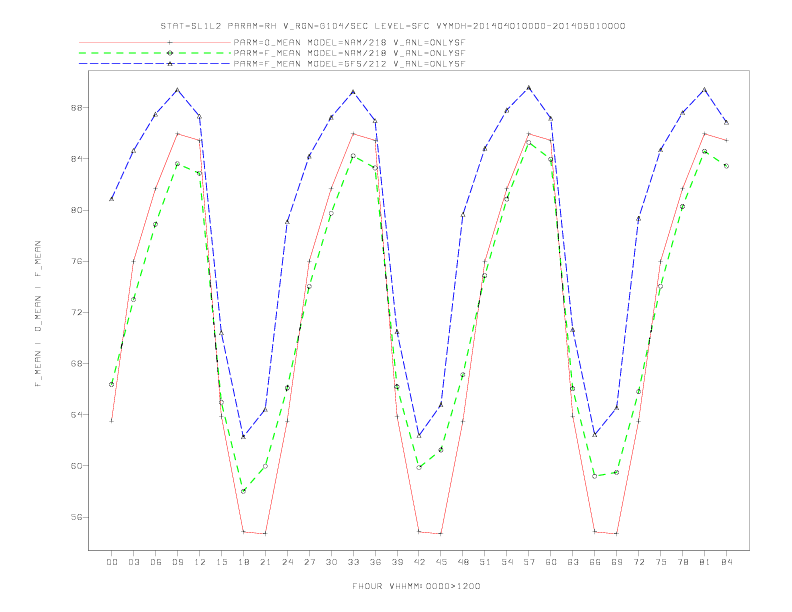Screen dimensions: 792x612
Task: Click forecast hour label 12 on x-axis
Action: 200,562
